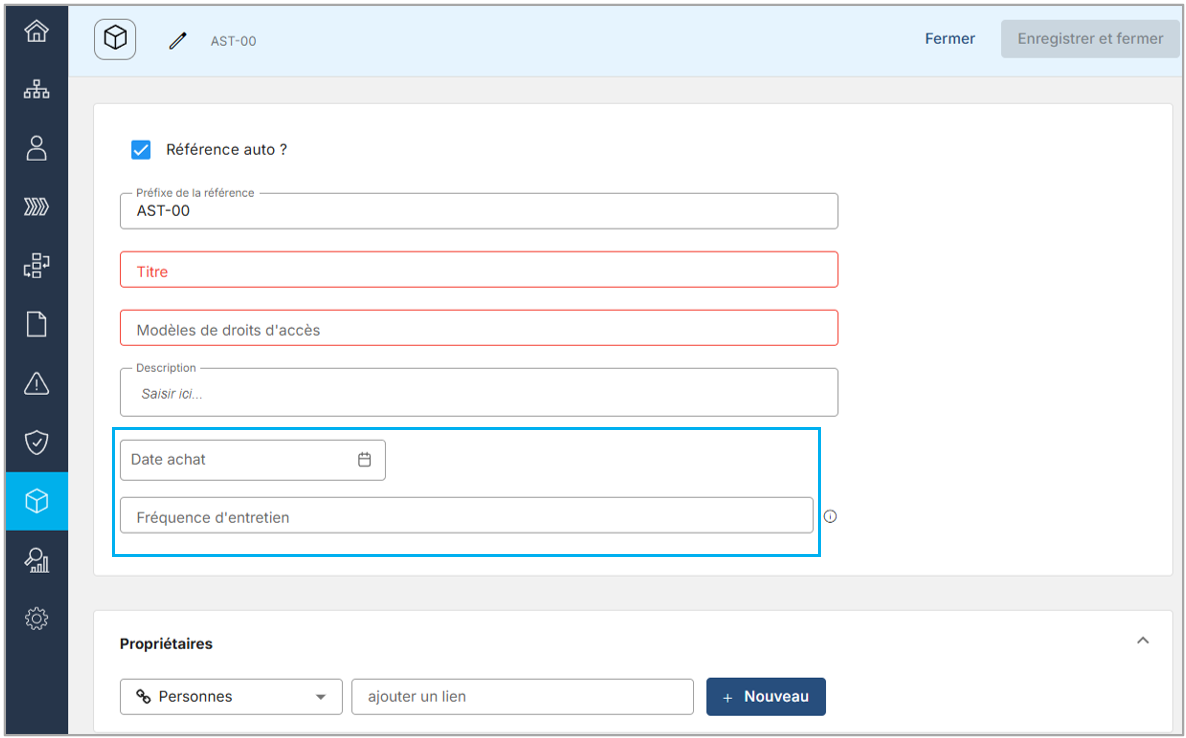Click the Enregistrer et fermer button
The height and width of the screenshot is (738, 1186).
[1090, 39]
